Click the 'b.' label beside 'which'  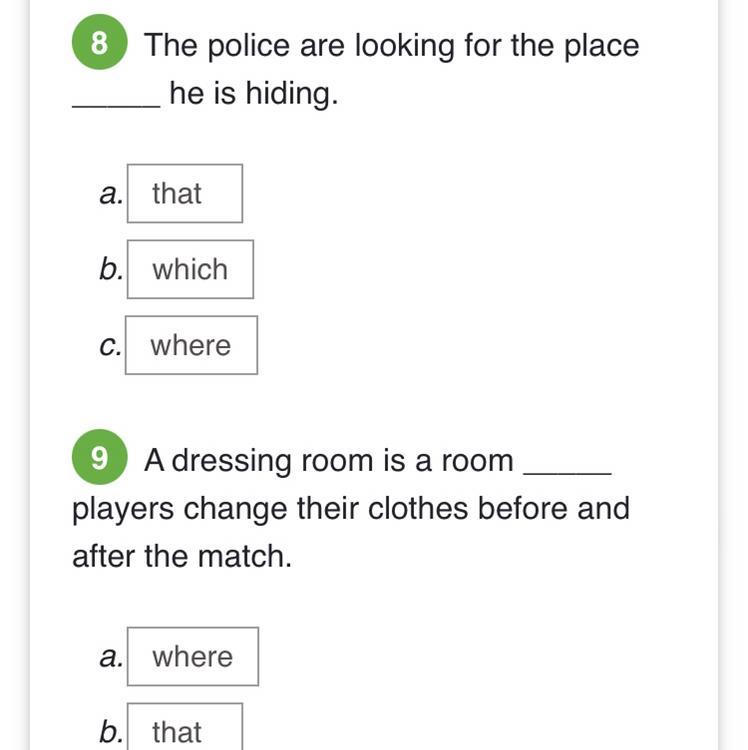point(111,269)
